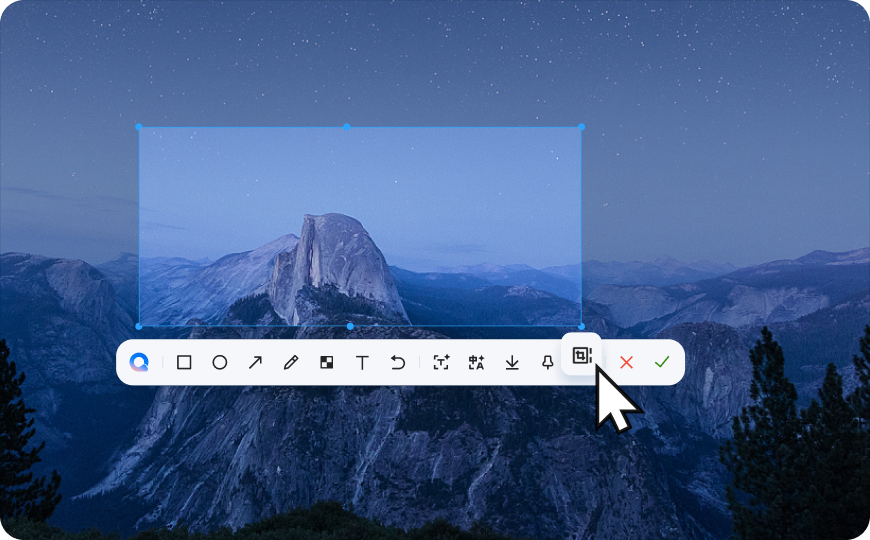The height and width of the screenshot is (540, 870).
Task: Pick the pencil freehand tool
Action: [291, 362]
